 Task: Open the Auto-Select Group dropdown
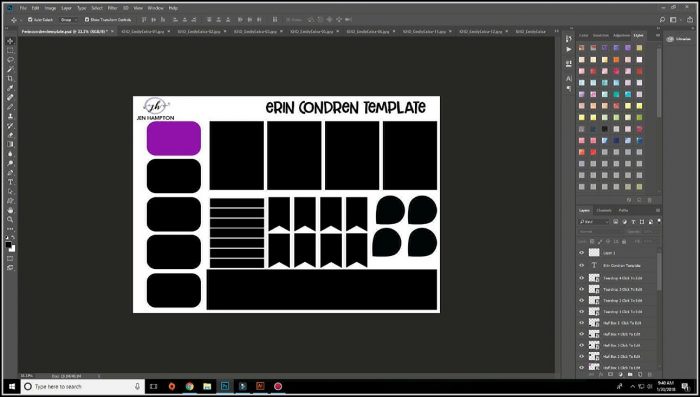68,20
